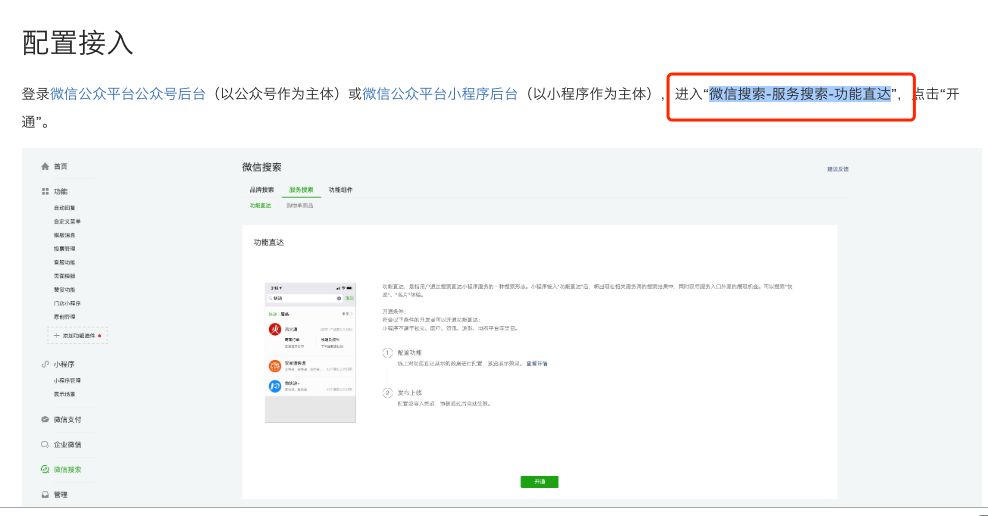Click the step 2 circle number
988x516 pixels.
(x=388, y=393)
